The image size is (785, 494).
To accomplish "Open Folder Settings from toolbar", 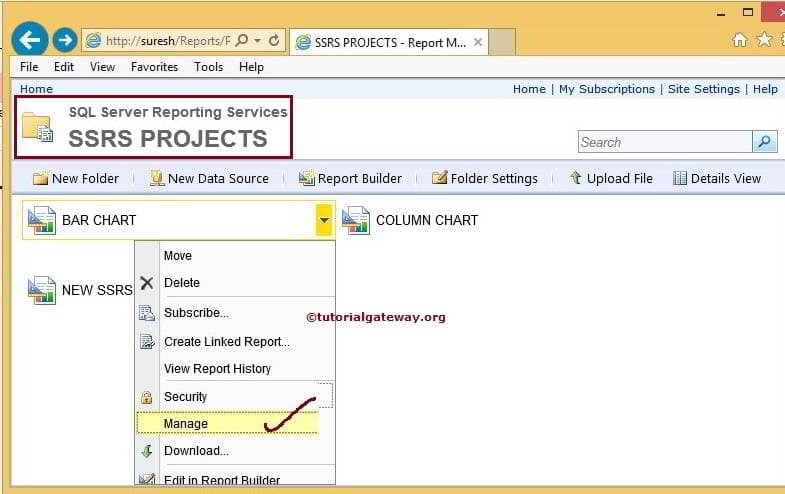I will coord(485,179).
